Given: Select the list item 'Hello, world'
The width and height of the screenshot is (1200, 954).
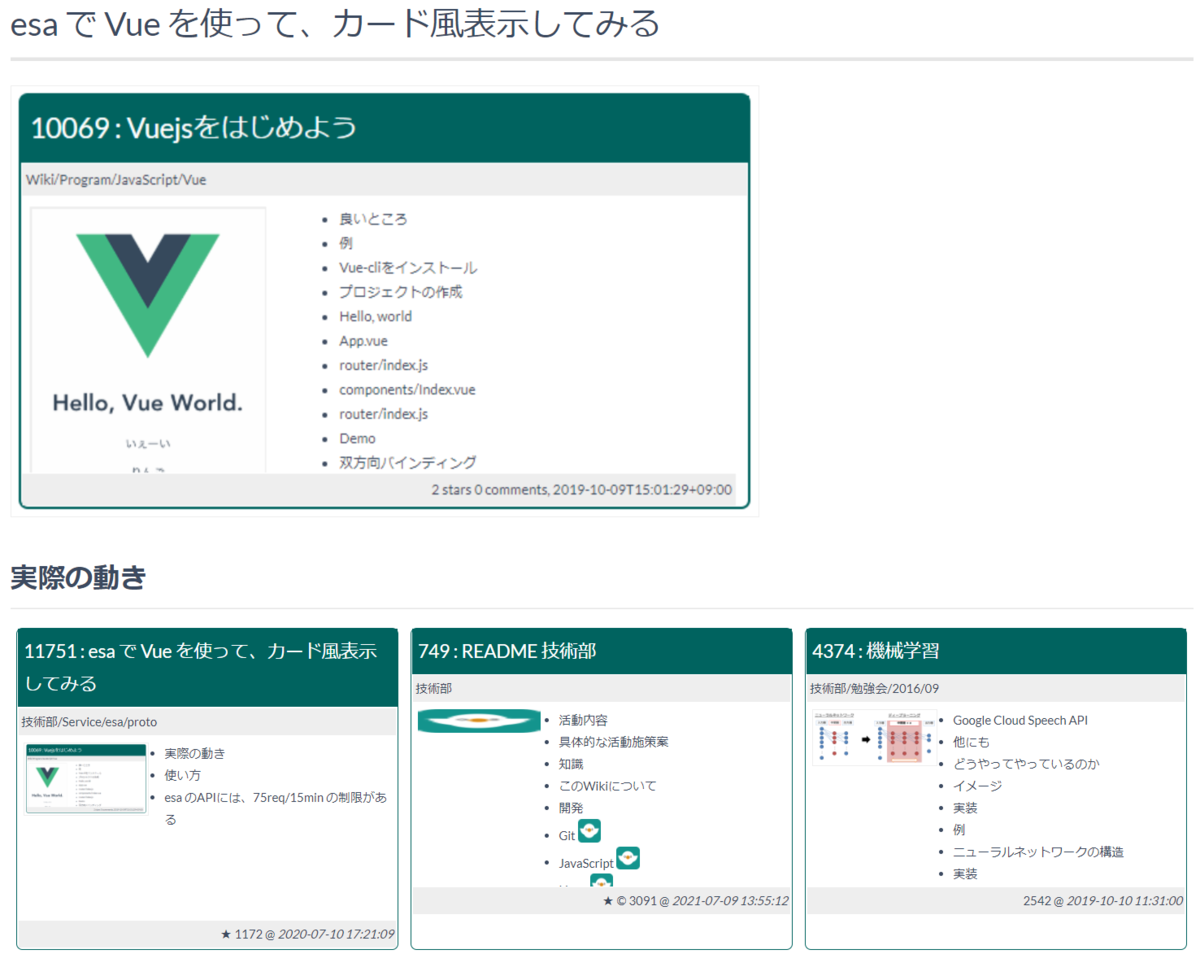Looking at the screenshot, I should pos(375,316).
